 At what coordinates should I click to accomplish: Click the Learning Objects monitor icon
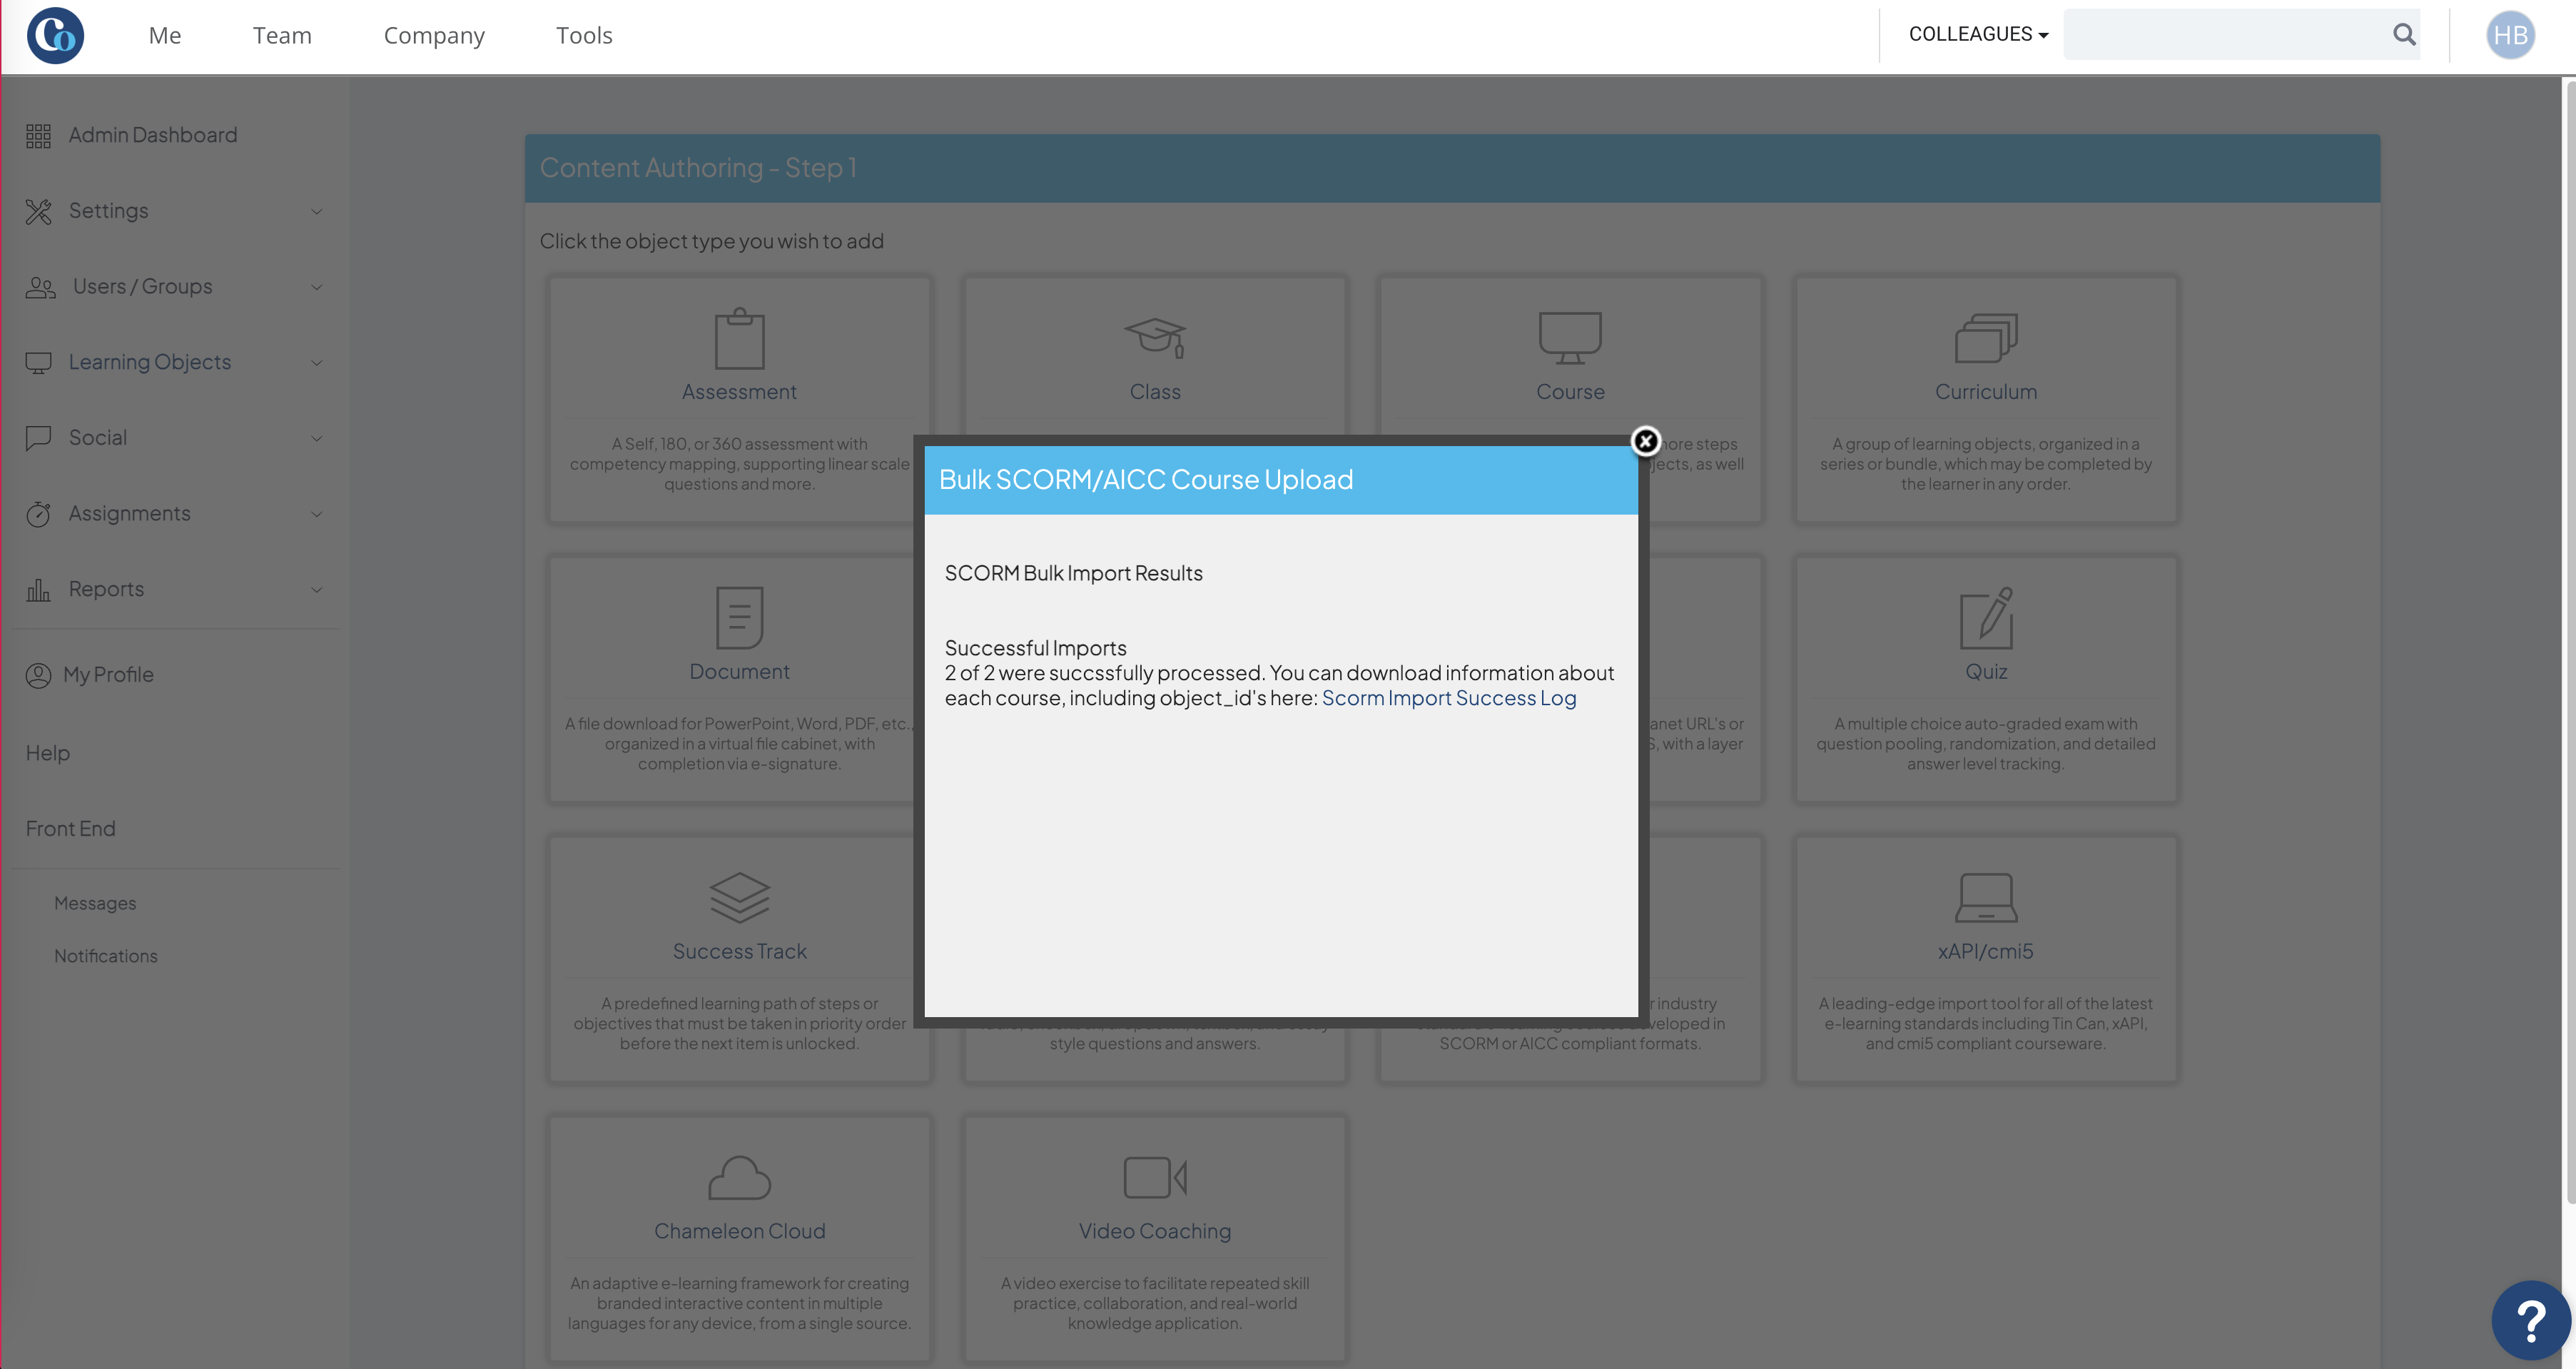click(38, 363)
